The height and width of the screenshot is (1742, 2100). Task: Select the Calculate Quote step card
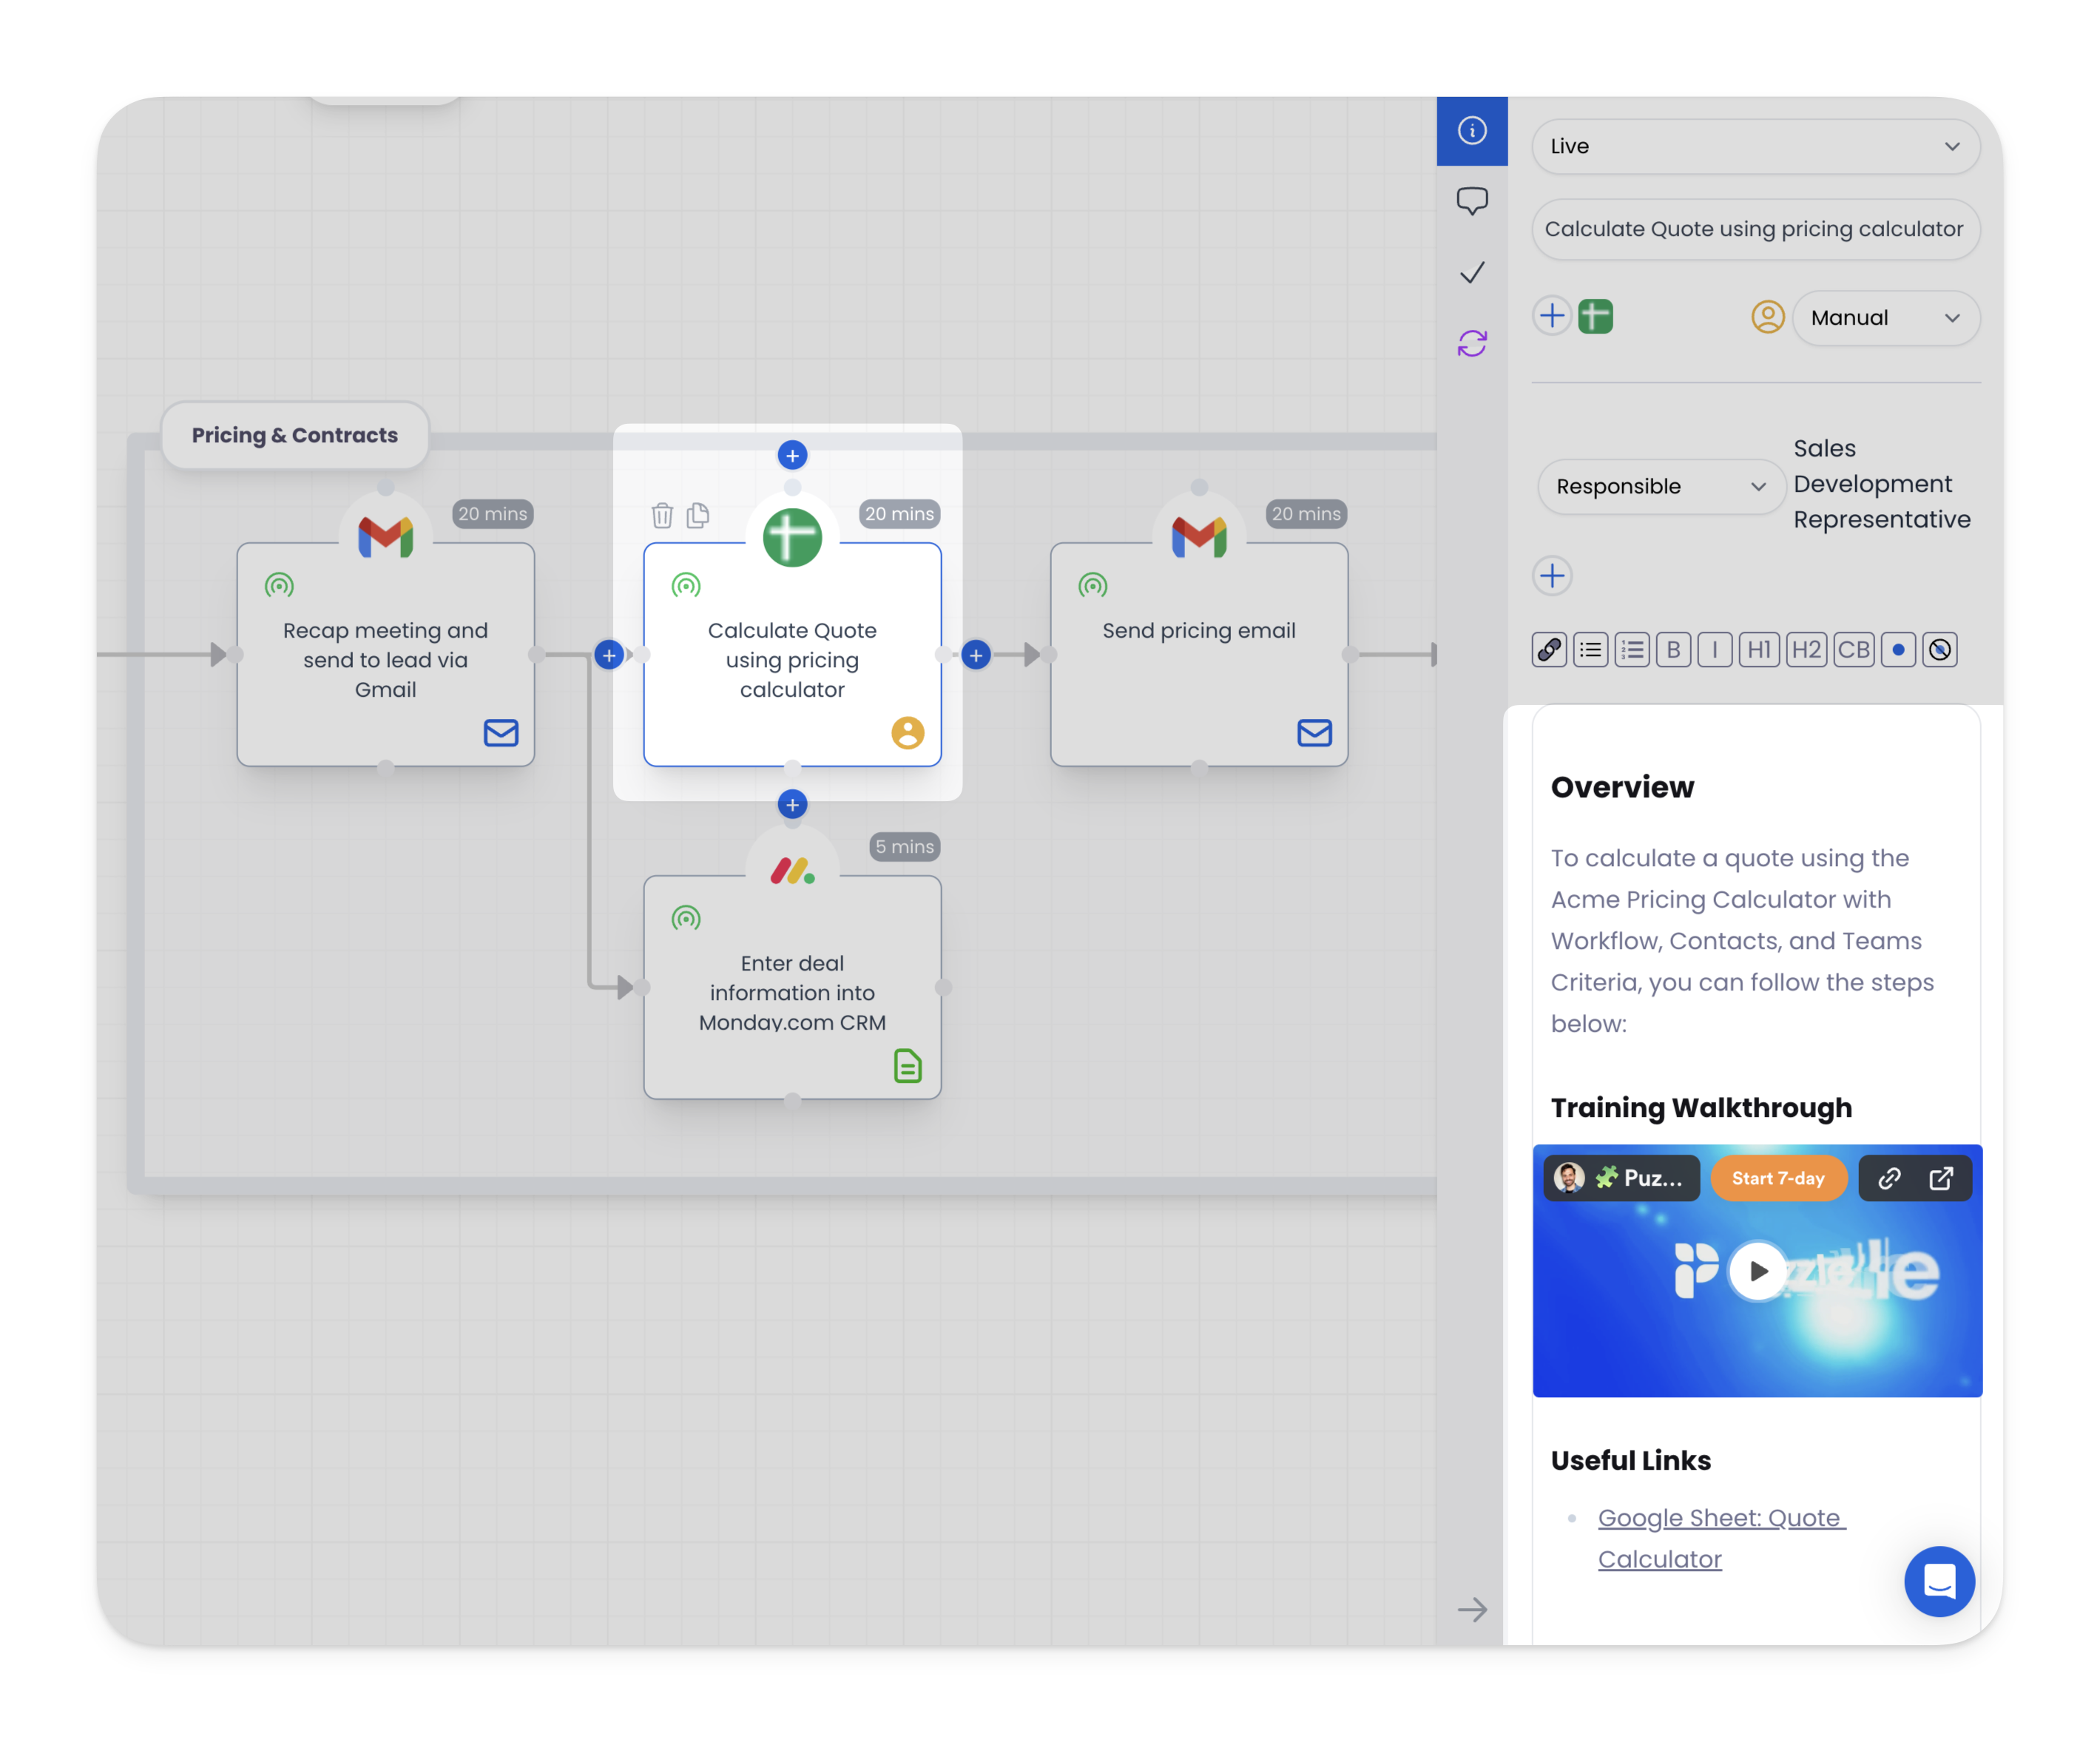792,655
